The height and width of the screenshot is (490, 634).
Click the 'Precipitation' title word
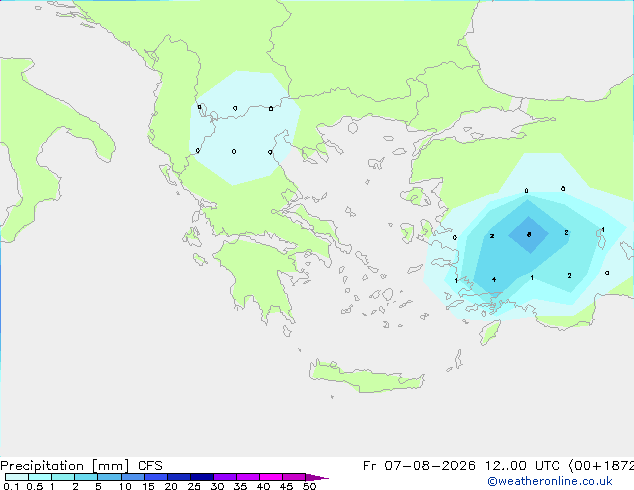click(x=42, y=466)
